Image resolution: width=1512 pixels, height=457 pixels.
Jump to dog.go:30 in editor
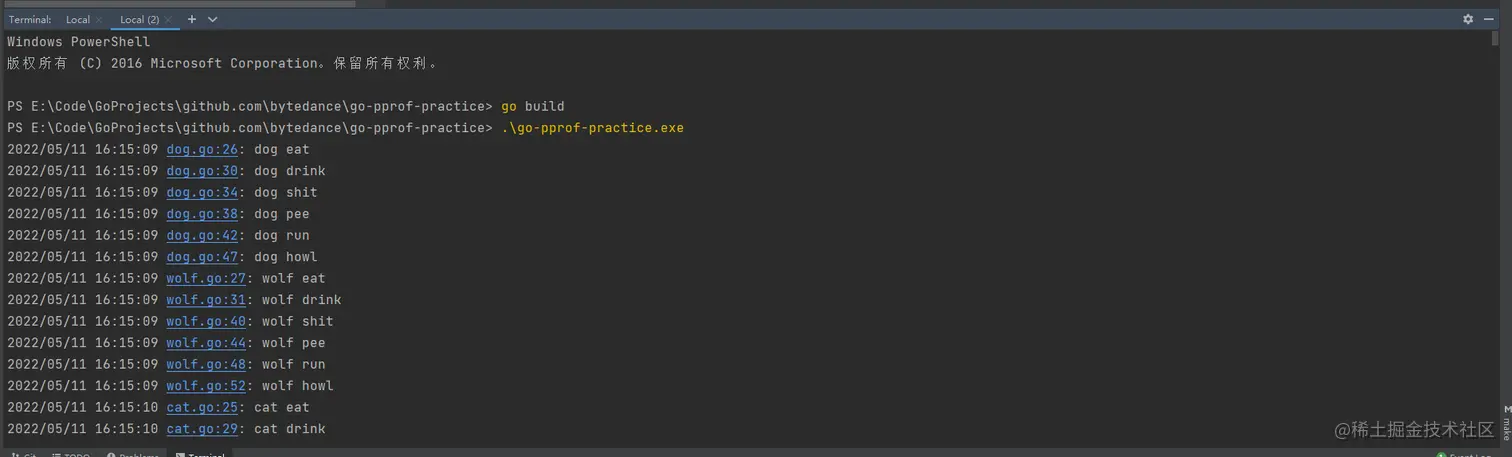tap(202, 171)
